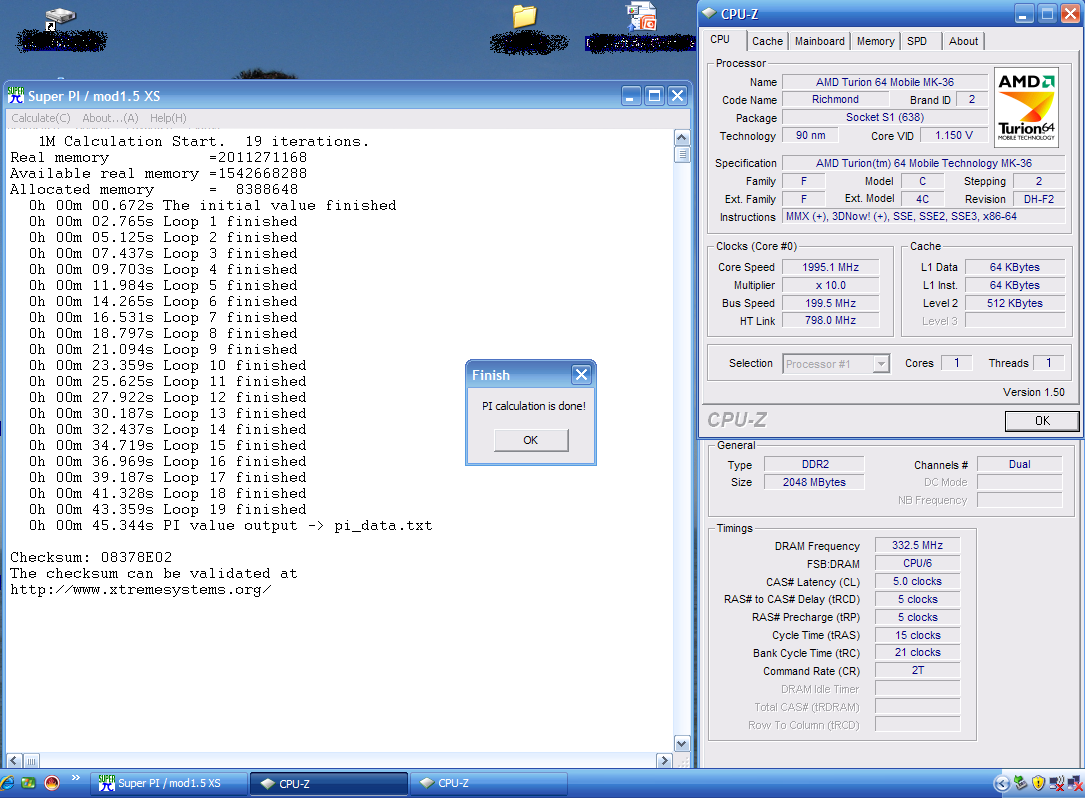
Task: Click CAS# Latency value 5.0 clocks
Action: click(918, 581)
